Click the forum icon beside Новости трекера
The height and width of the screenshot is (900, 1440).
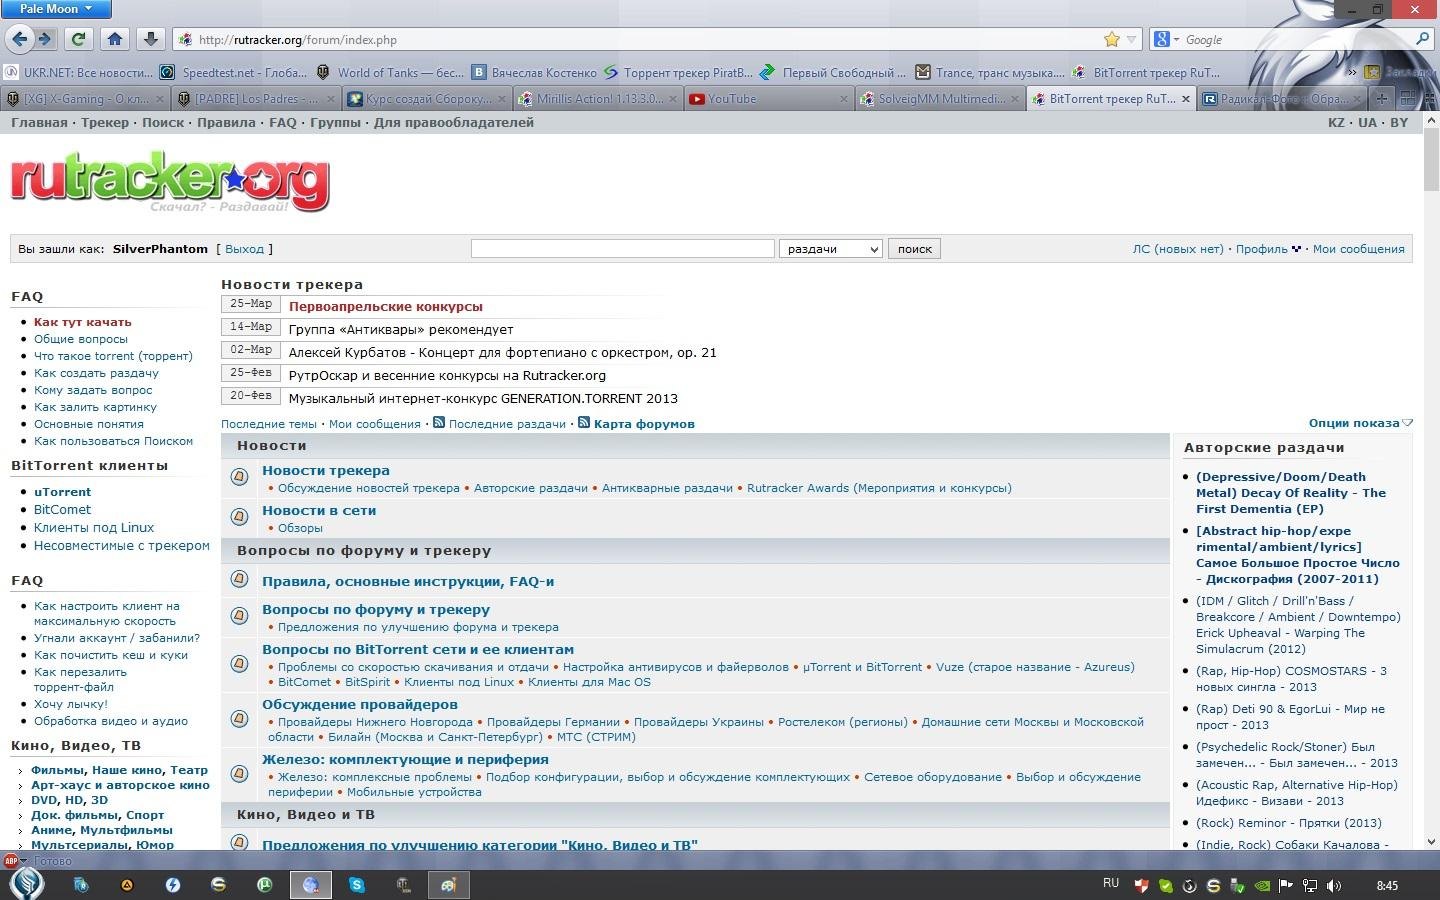point(239,477)
